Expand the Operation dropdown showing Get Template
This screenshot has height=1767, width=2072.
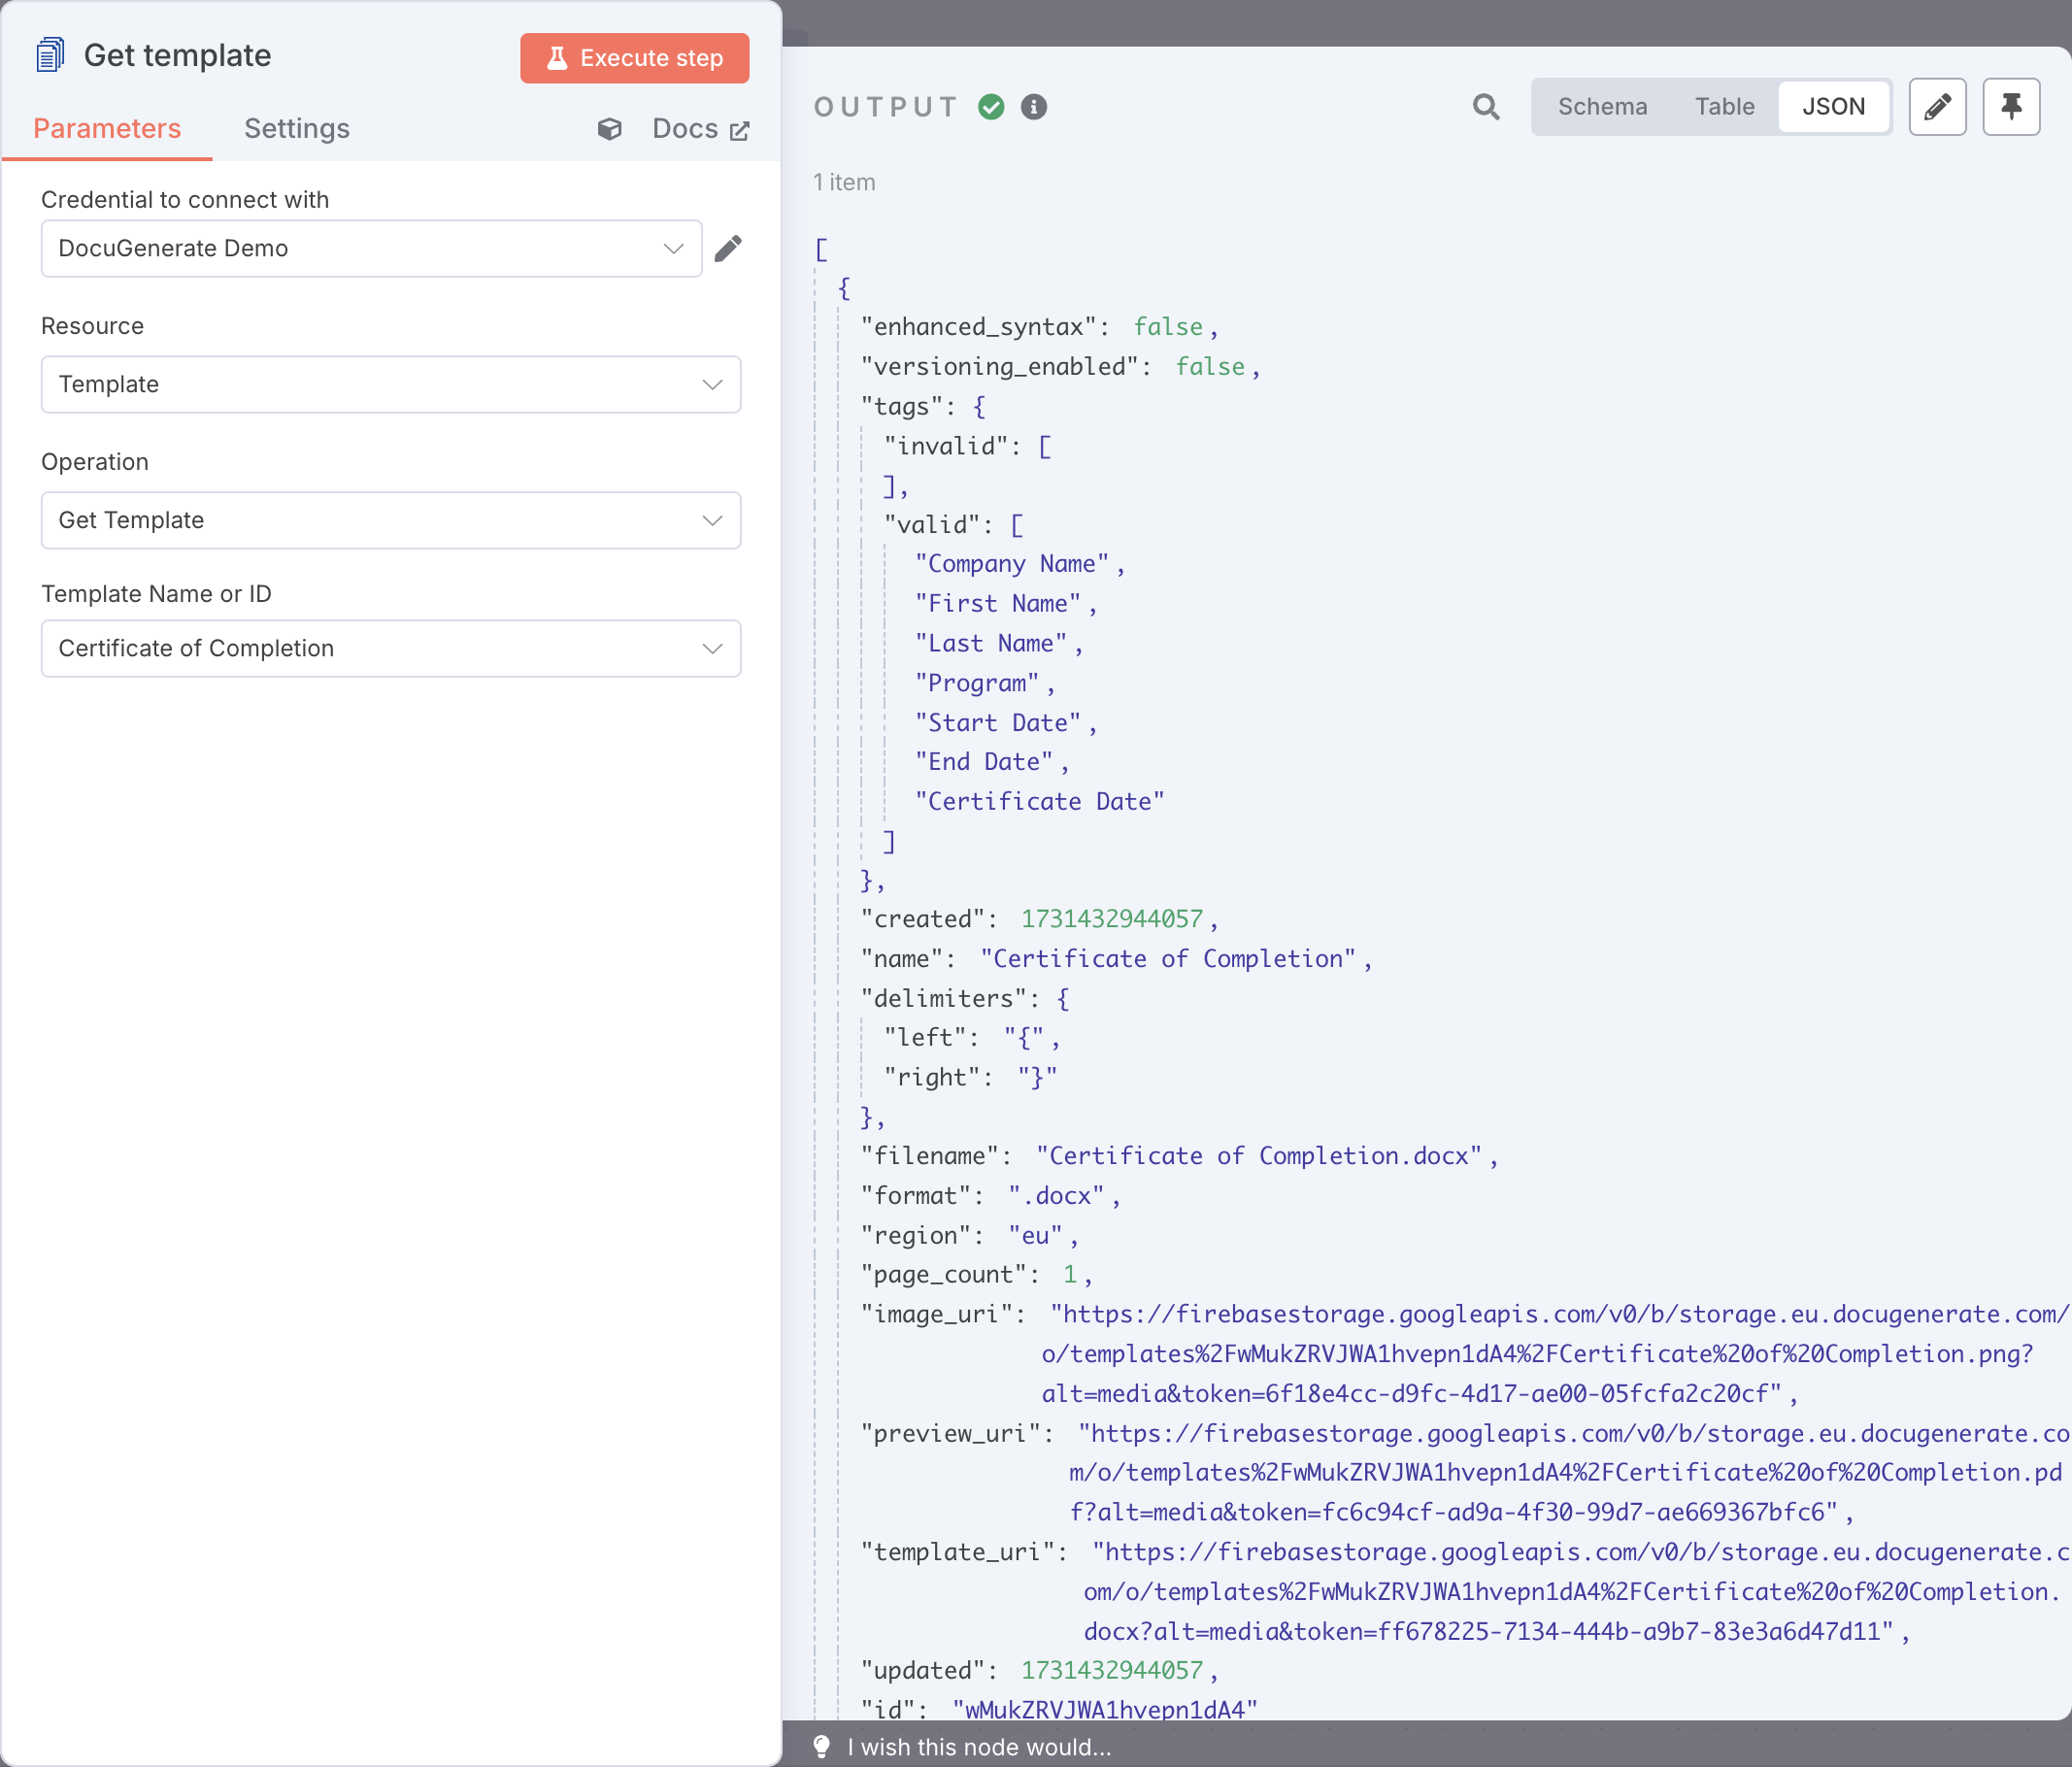(x=391, y=520)
